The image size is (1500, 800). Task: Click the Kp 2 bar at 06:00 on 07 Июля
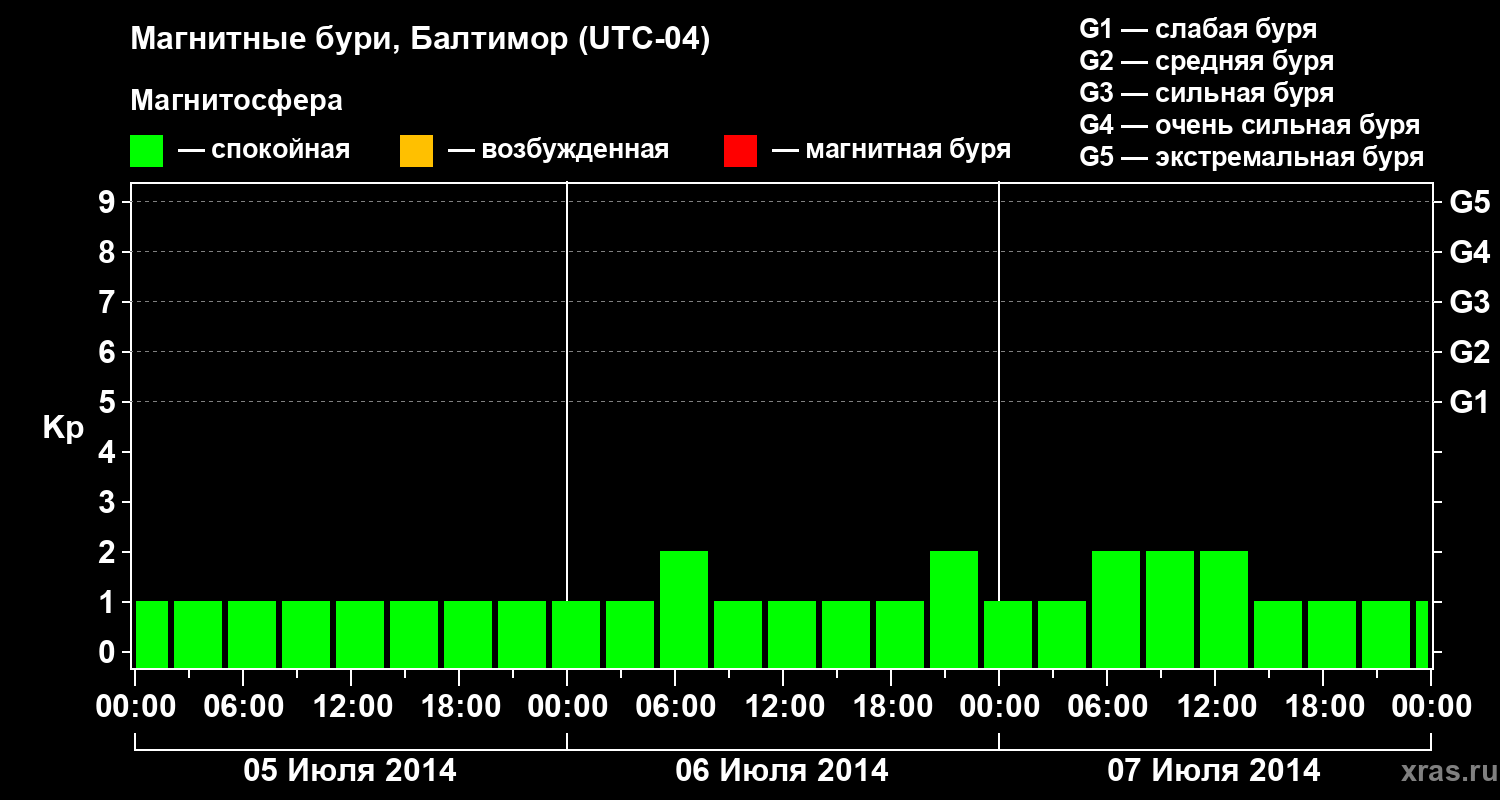coord(1116,609)
